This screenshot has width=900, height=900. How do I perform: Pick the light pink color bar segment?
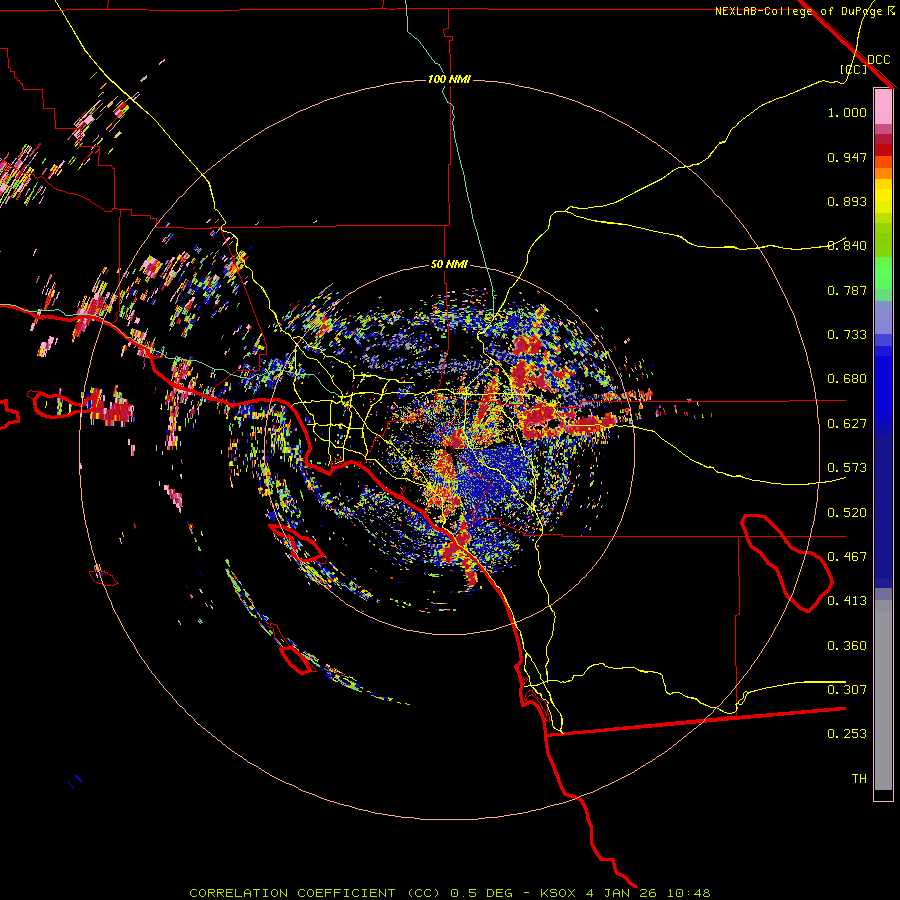(x=883, y=107)
